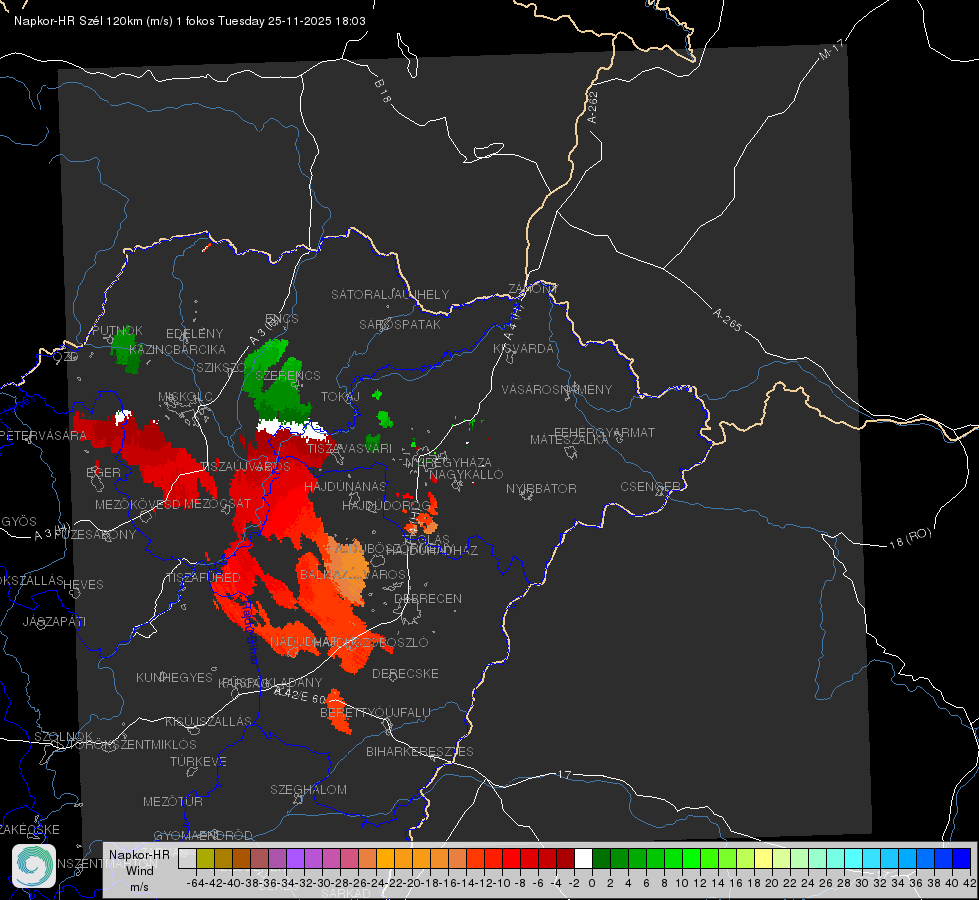Click the NYIRBÁTOR city label
The image size is (979, 900).
point(541,488)
